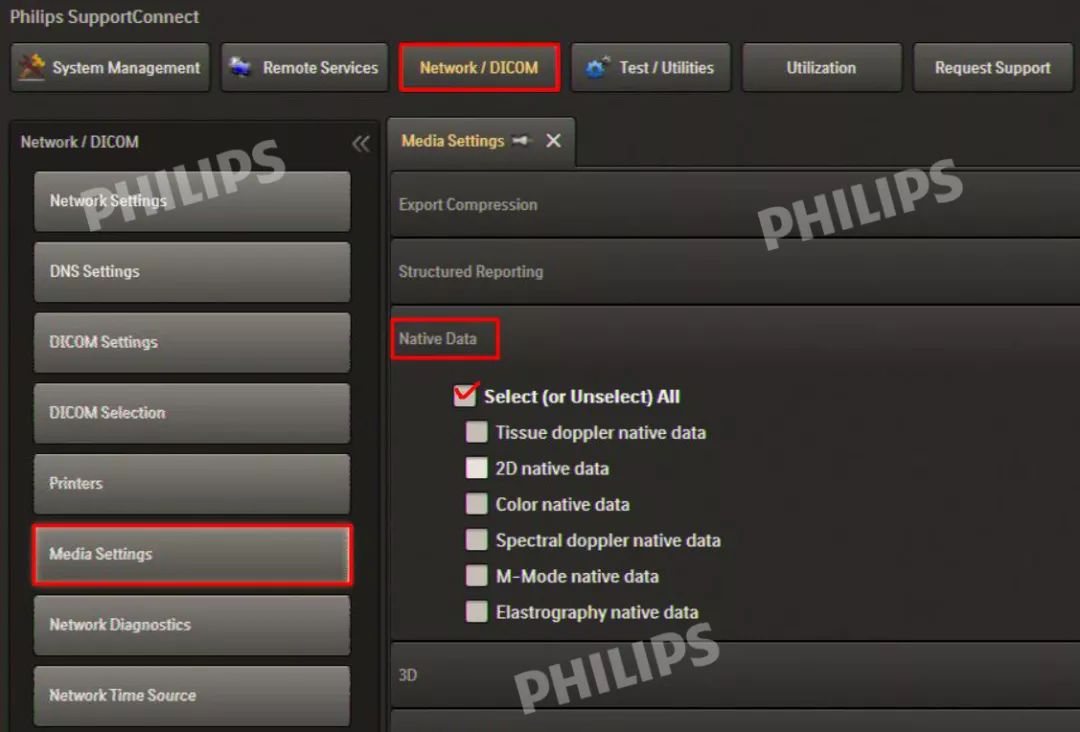Open the Test / Utilities section
This screenshot has width=1080, height=732.
651,67
